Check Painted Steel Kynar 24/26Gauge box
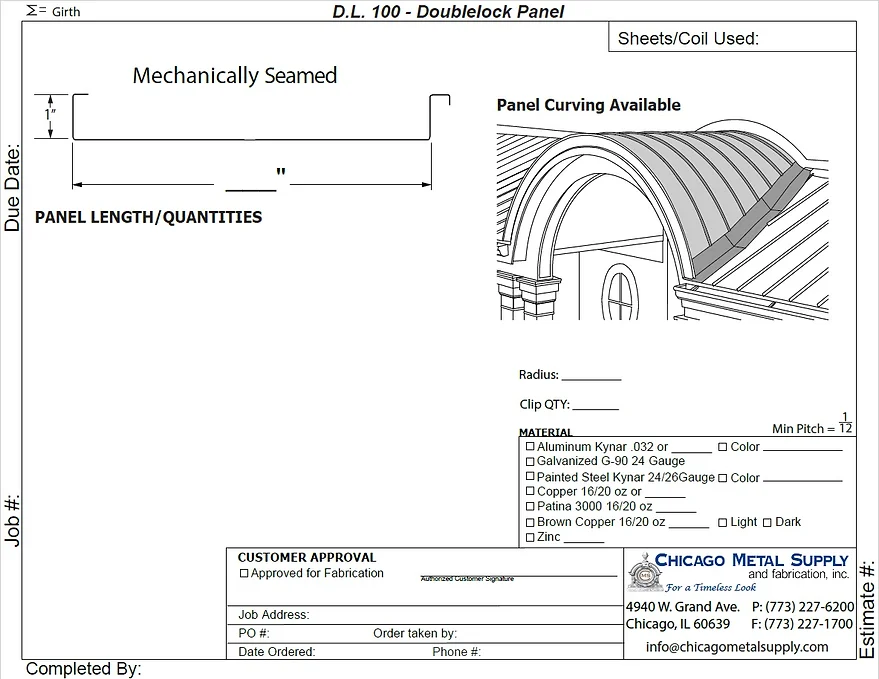 coord(530,477)
